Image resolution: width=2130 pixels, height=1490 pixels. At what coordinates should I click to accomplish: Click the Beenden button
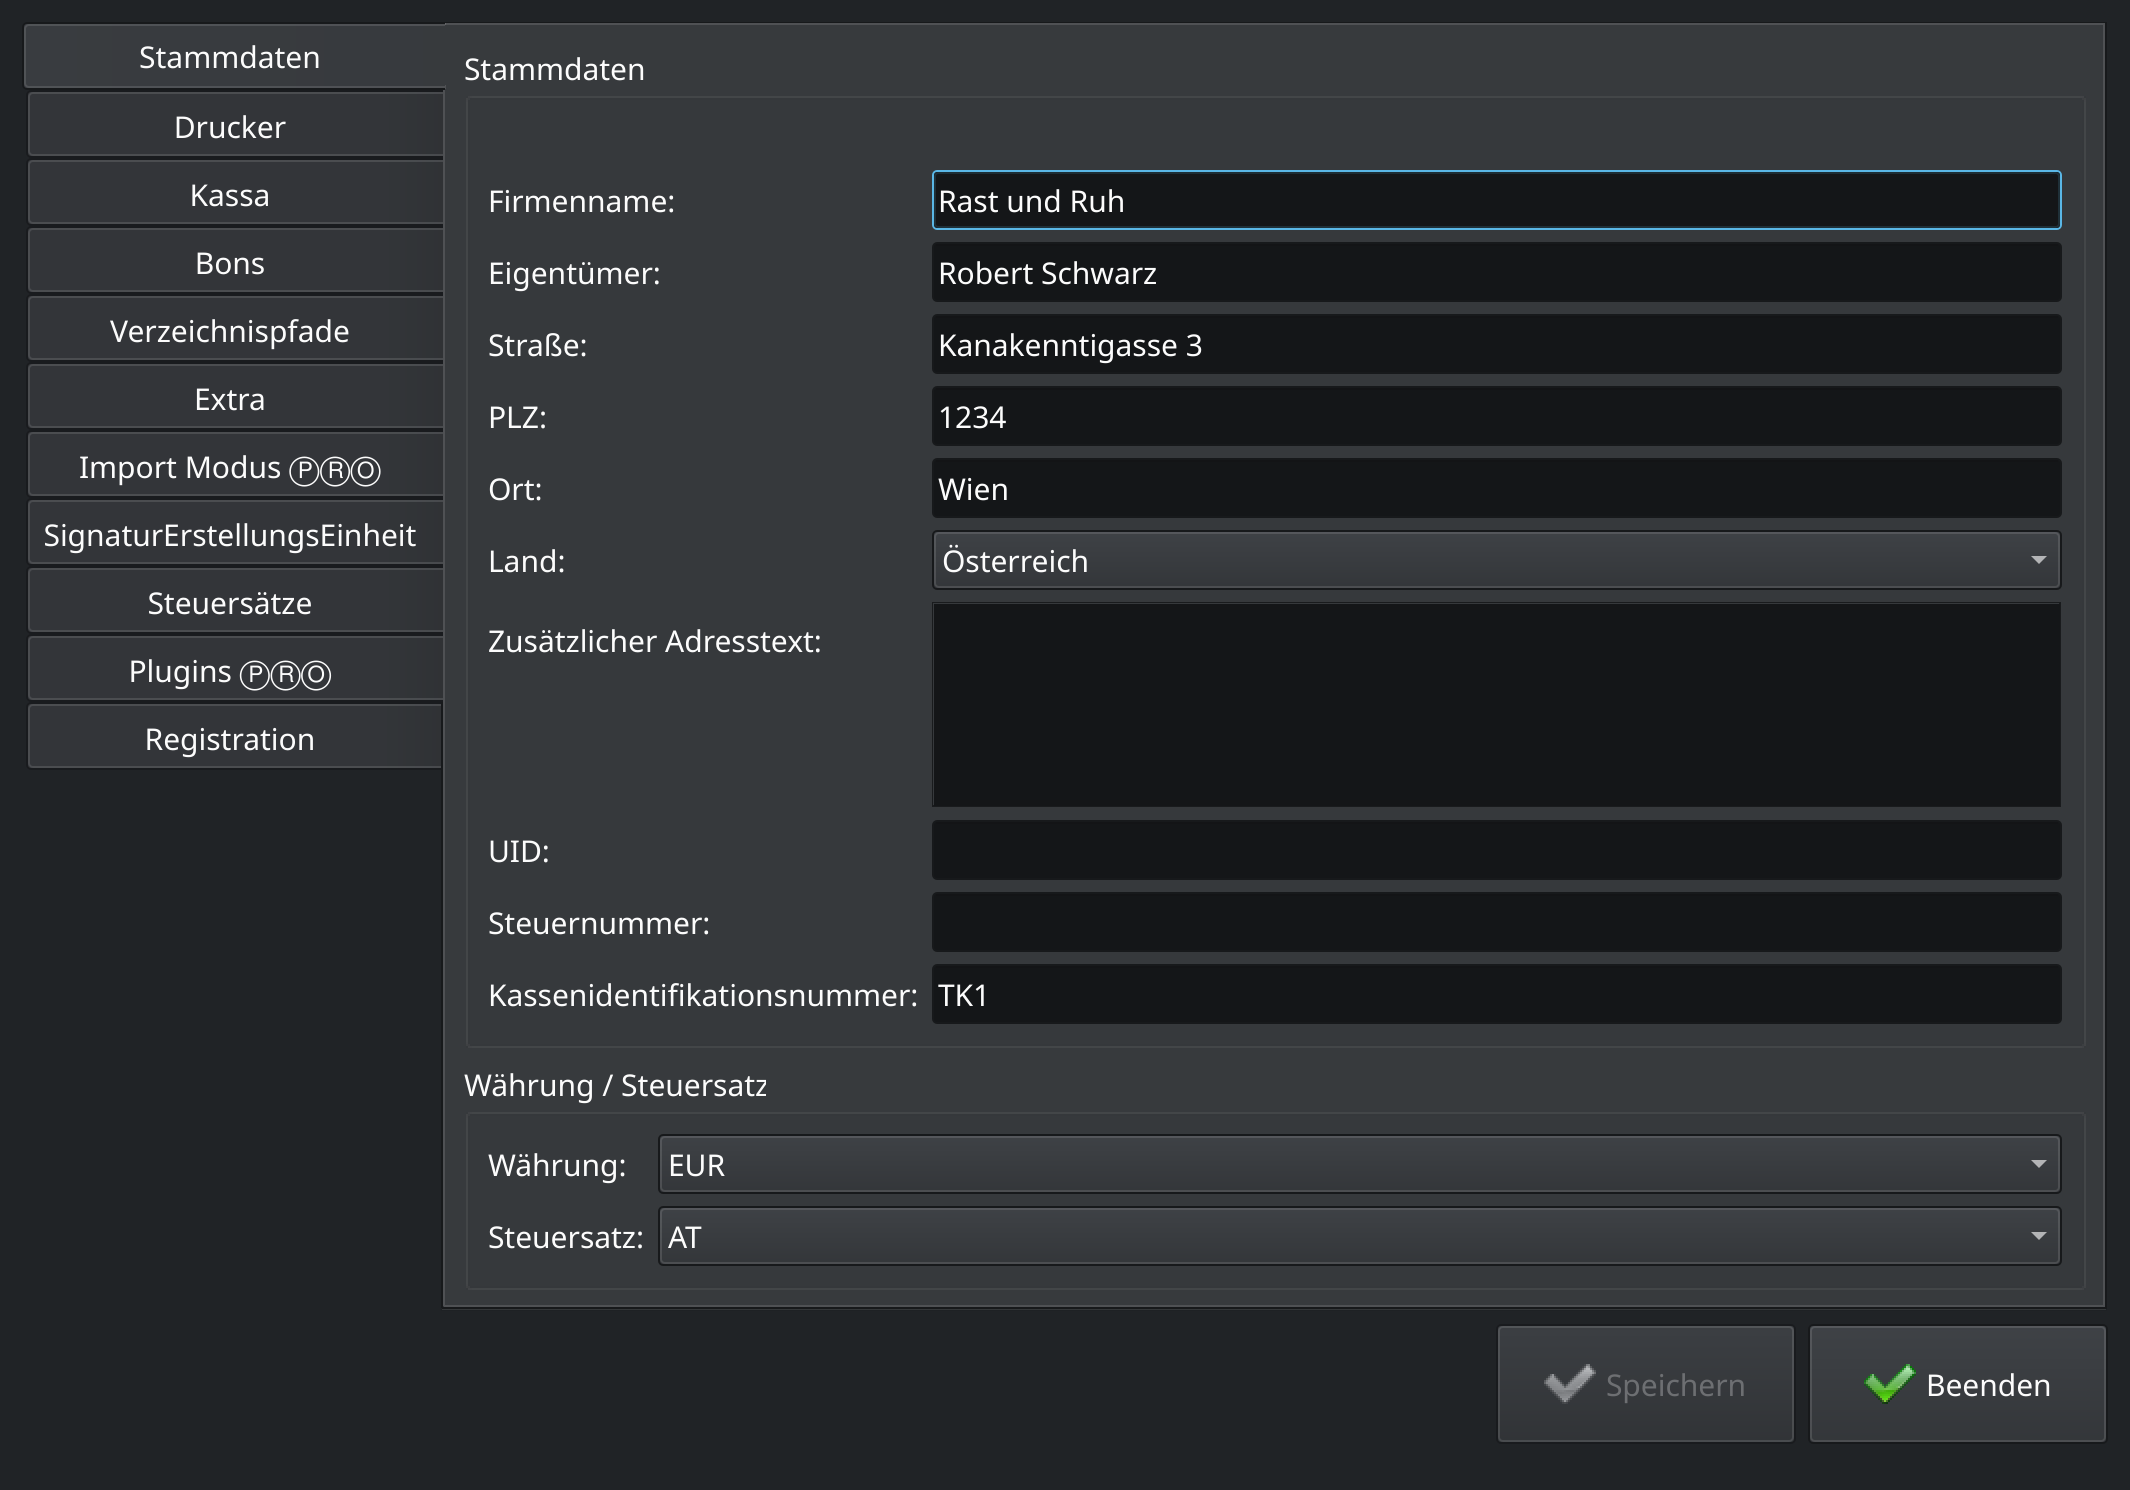coord(1957,1384)
